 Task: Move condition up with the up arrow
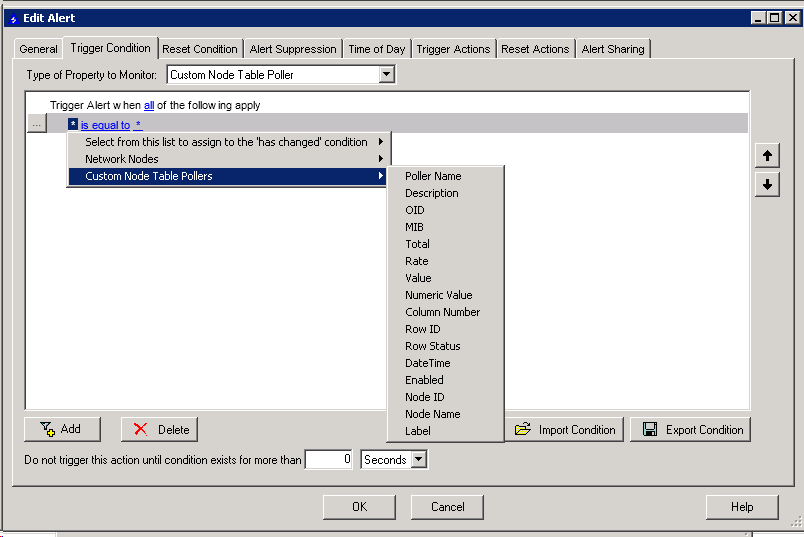[x=767, y=155]
